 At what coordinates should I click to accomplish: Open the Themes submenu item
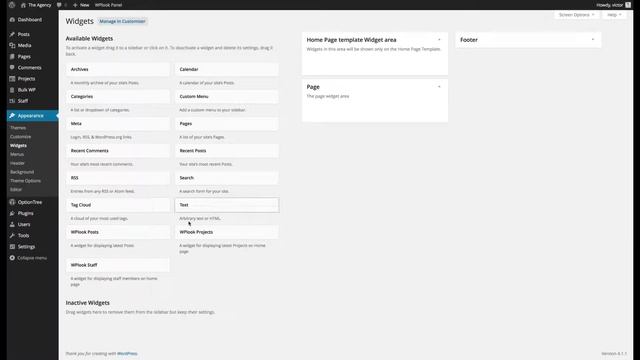coord(18,128)
